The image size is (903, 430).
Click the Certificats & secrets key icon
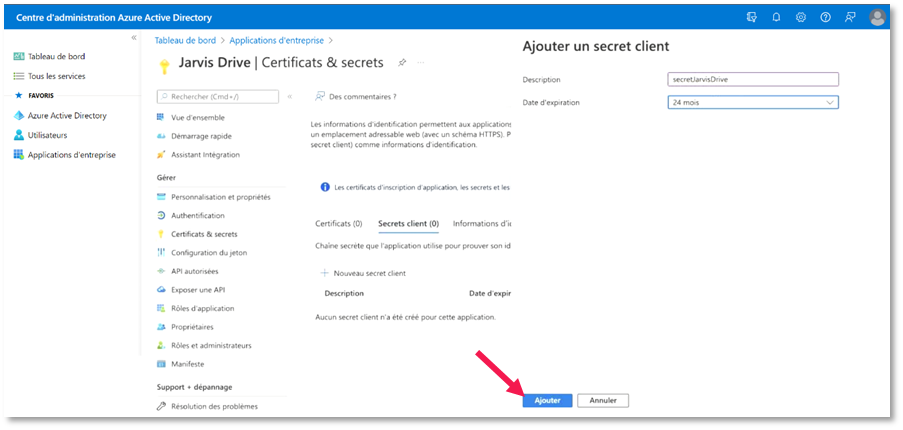pyautogui.click(x=161, y=234)
